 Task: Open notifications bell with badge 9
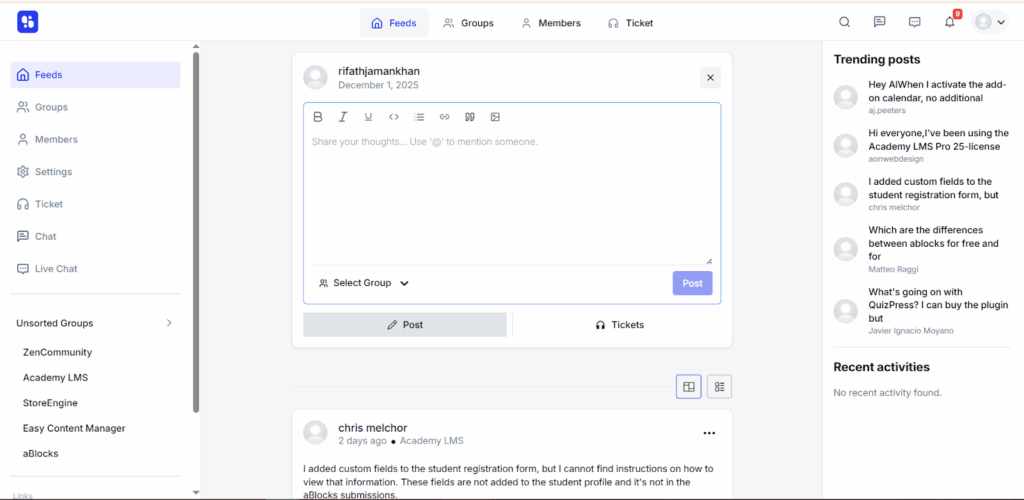(x=950, y=22)
